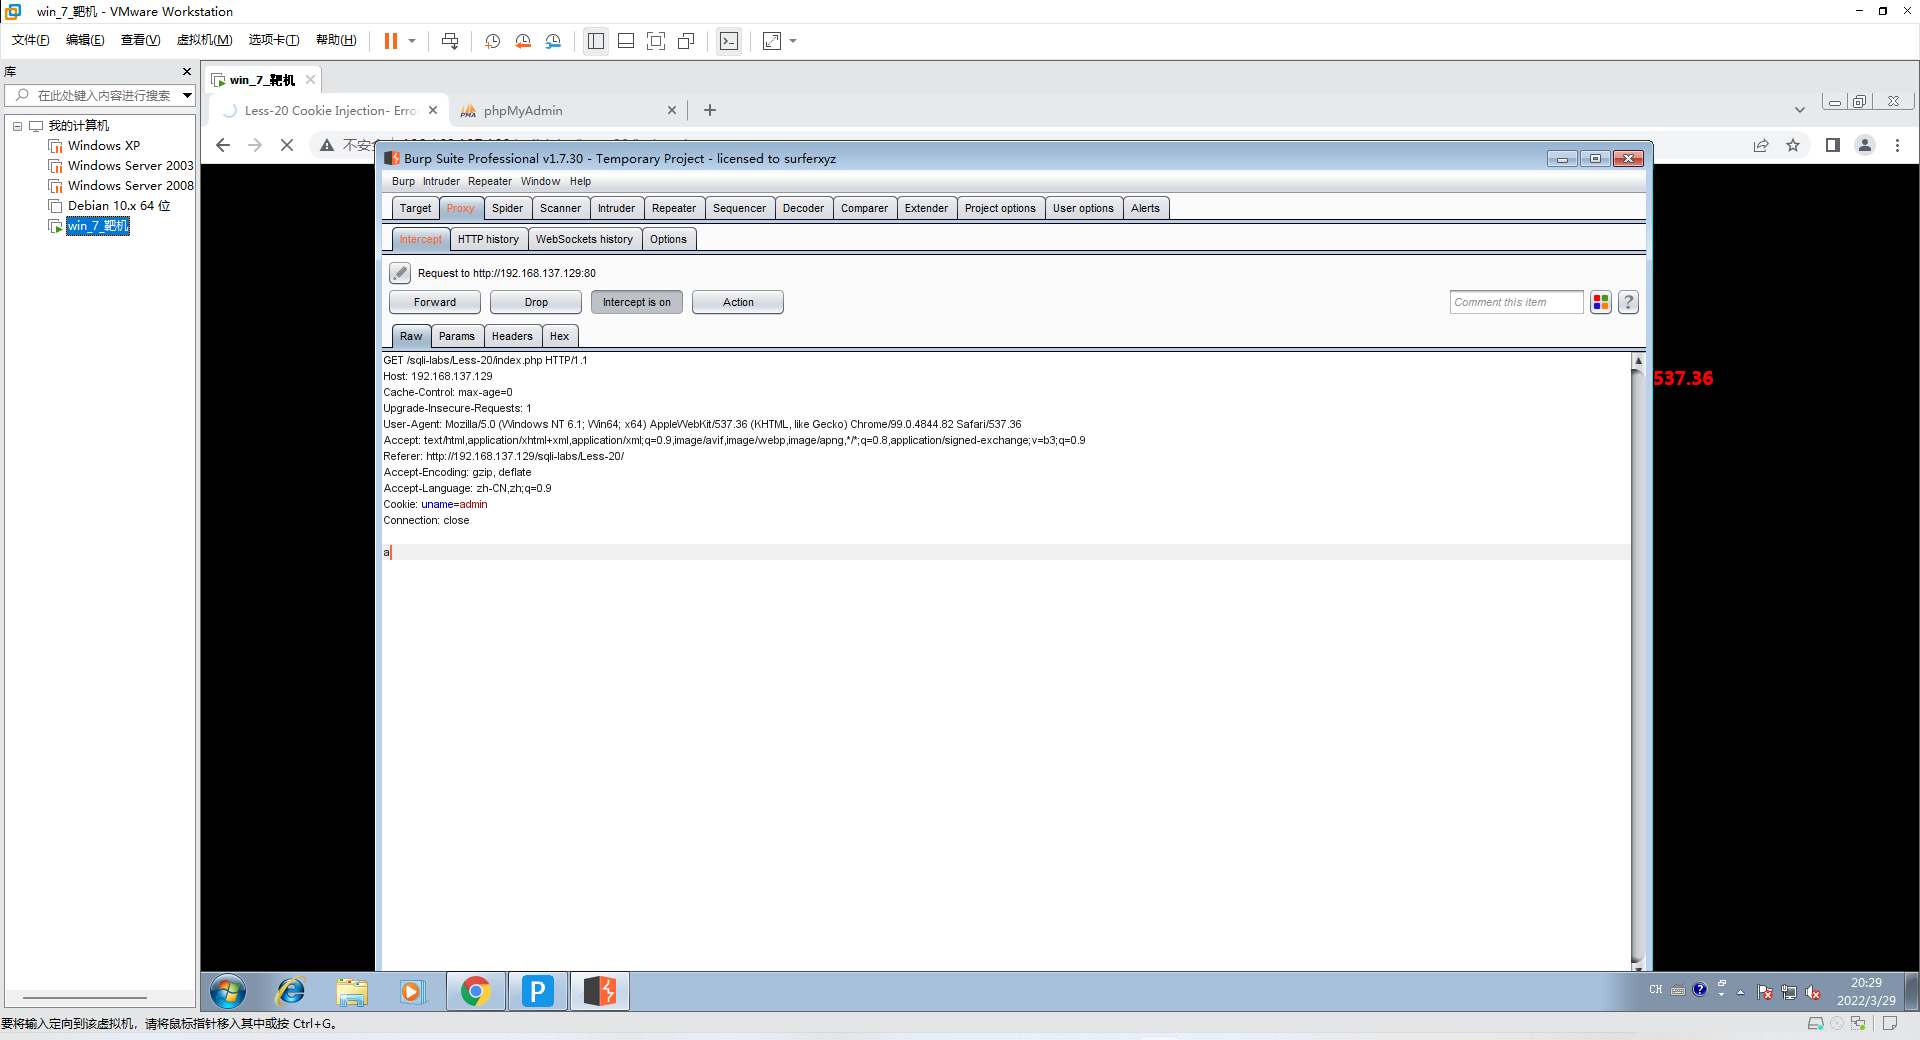Toggle the thumbnail bar view icon
Viewport: 1920px width, 1040px height.
[x=626, y=41]
